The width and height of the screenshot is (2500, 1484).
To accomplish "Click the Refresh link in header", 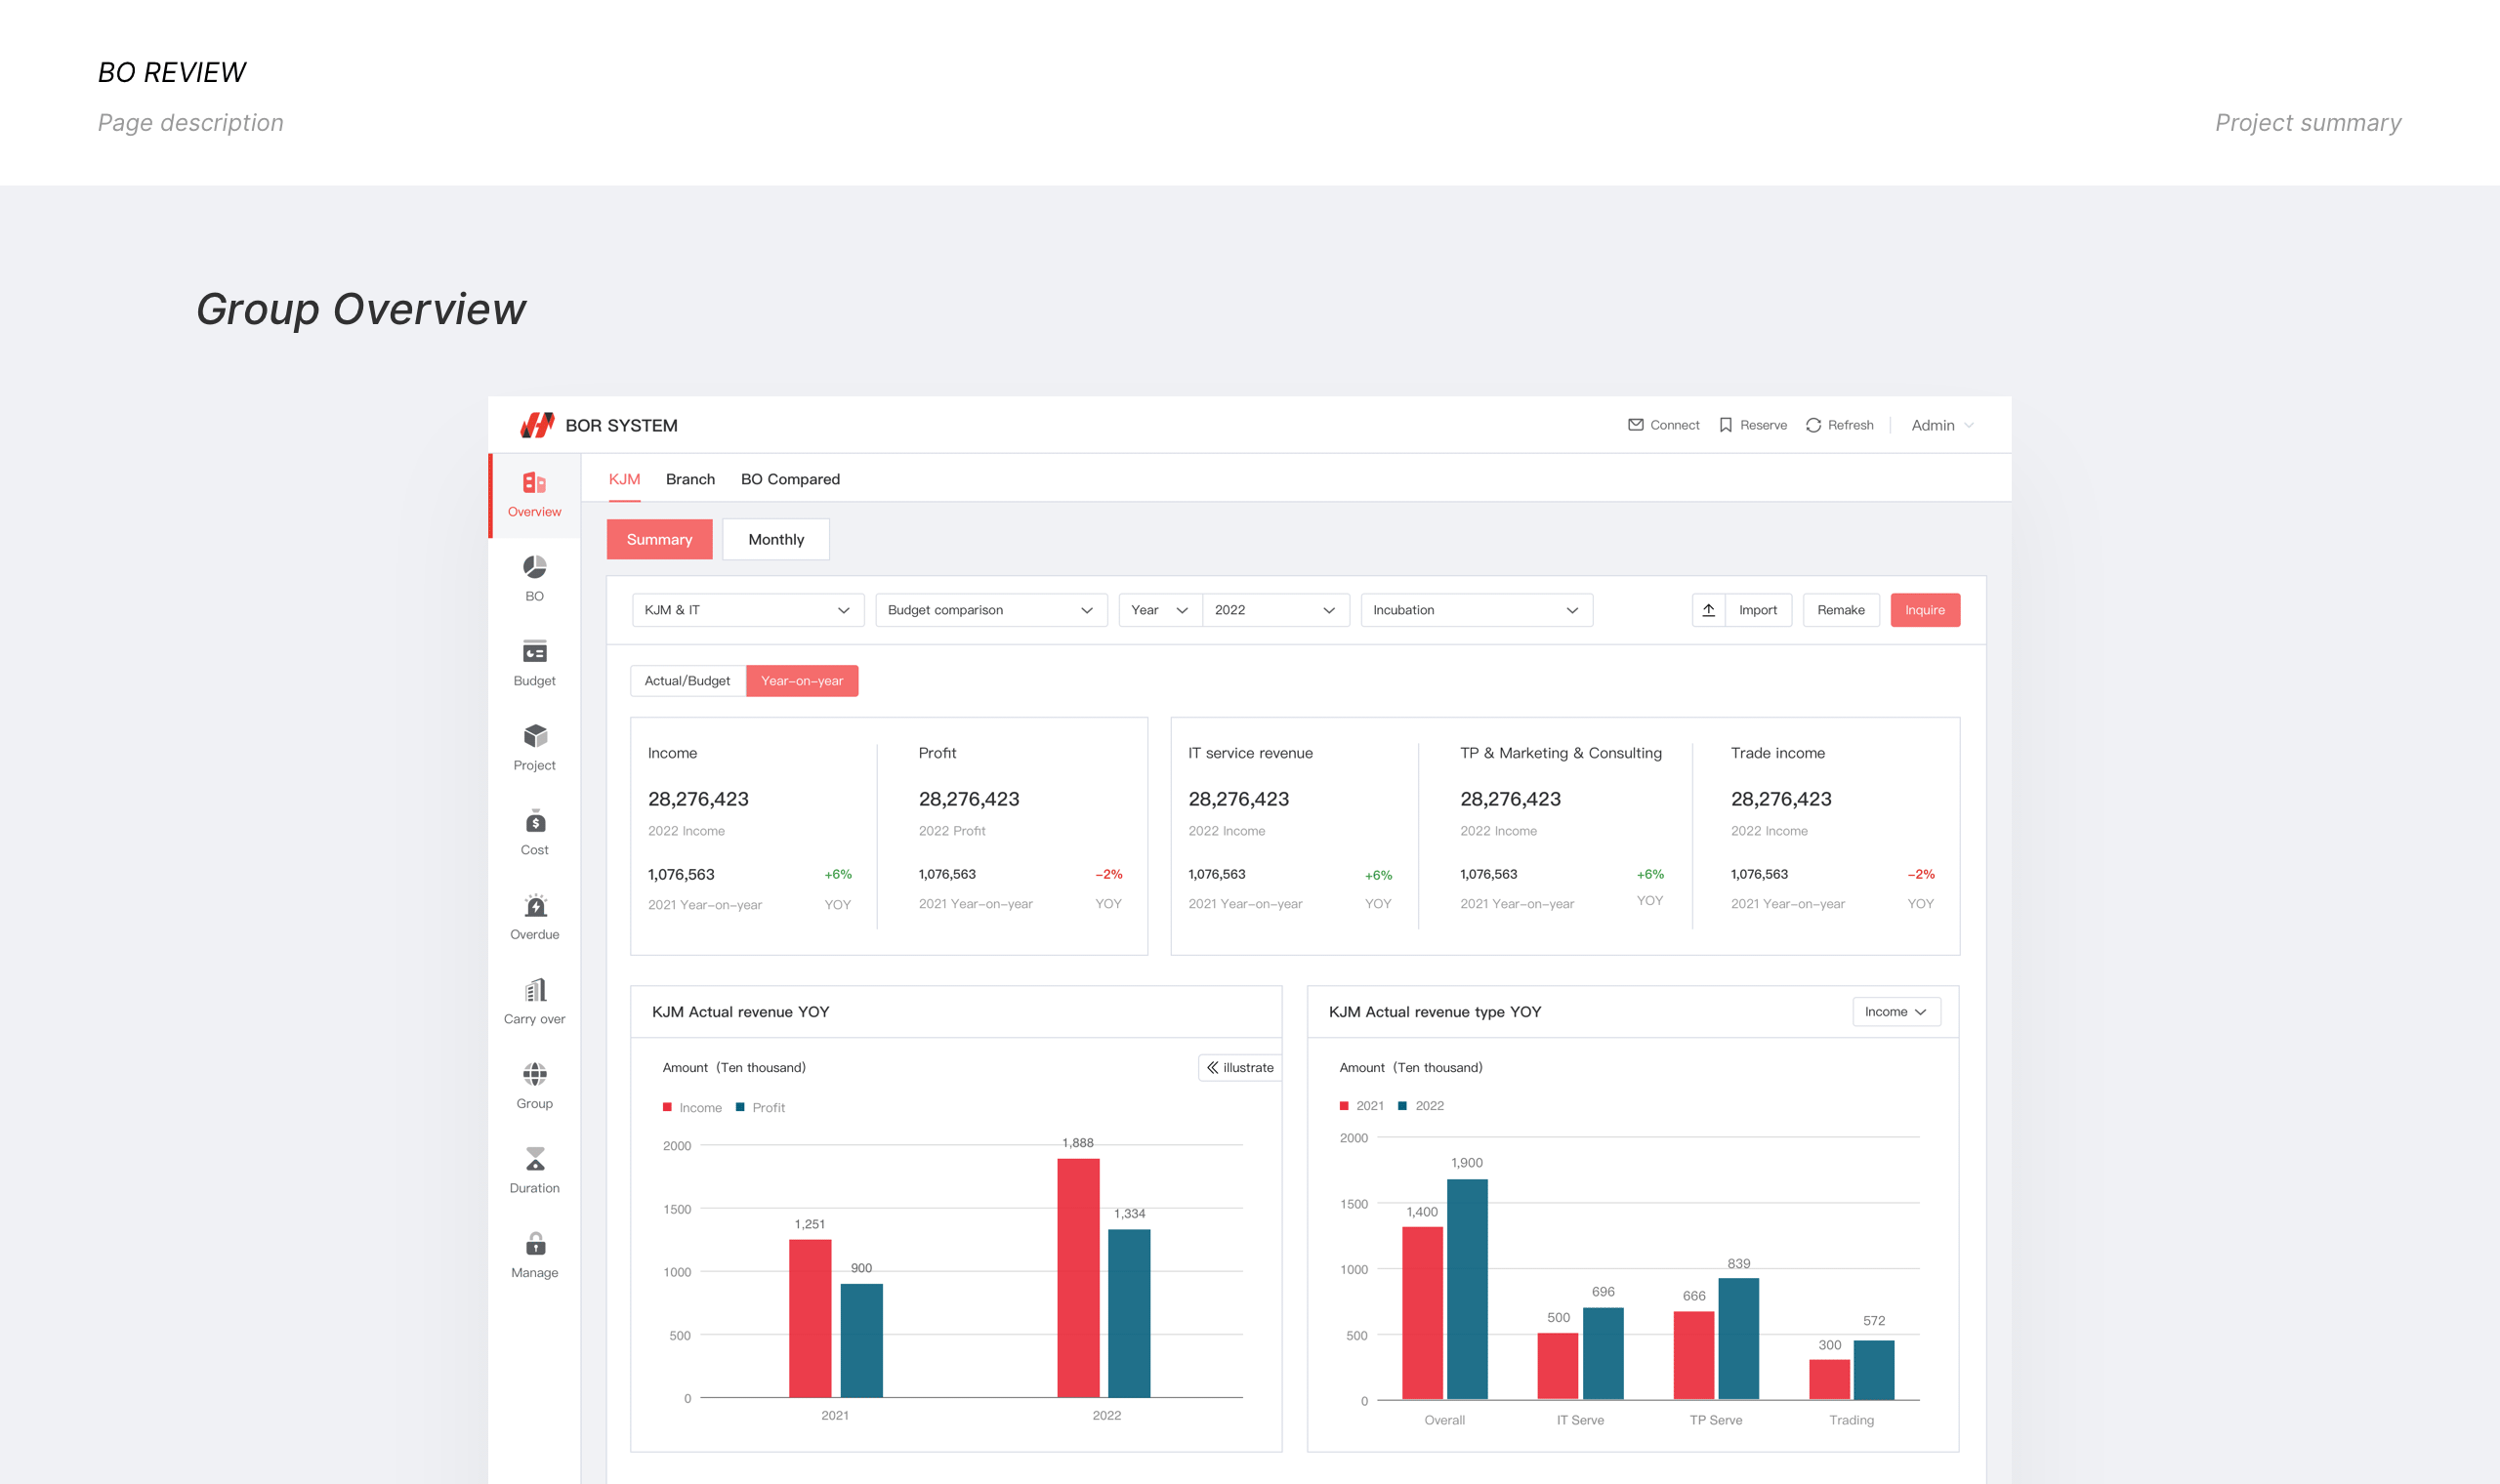I will point(1850,425).
